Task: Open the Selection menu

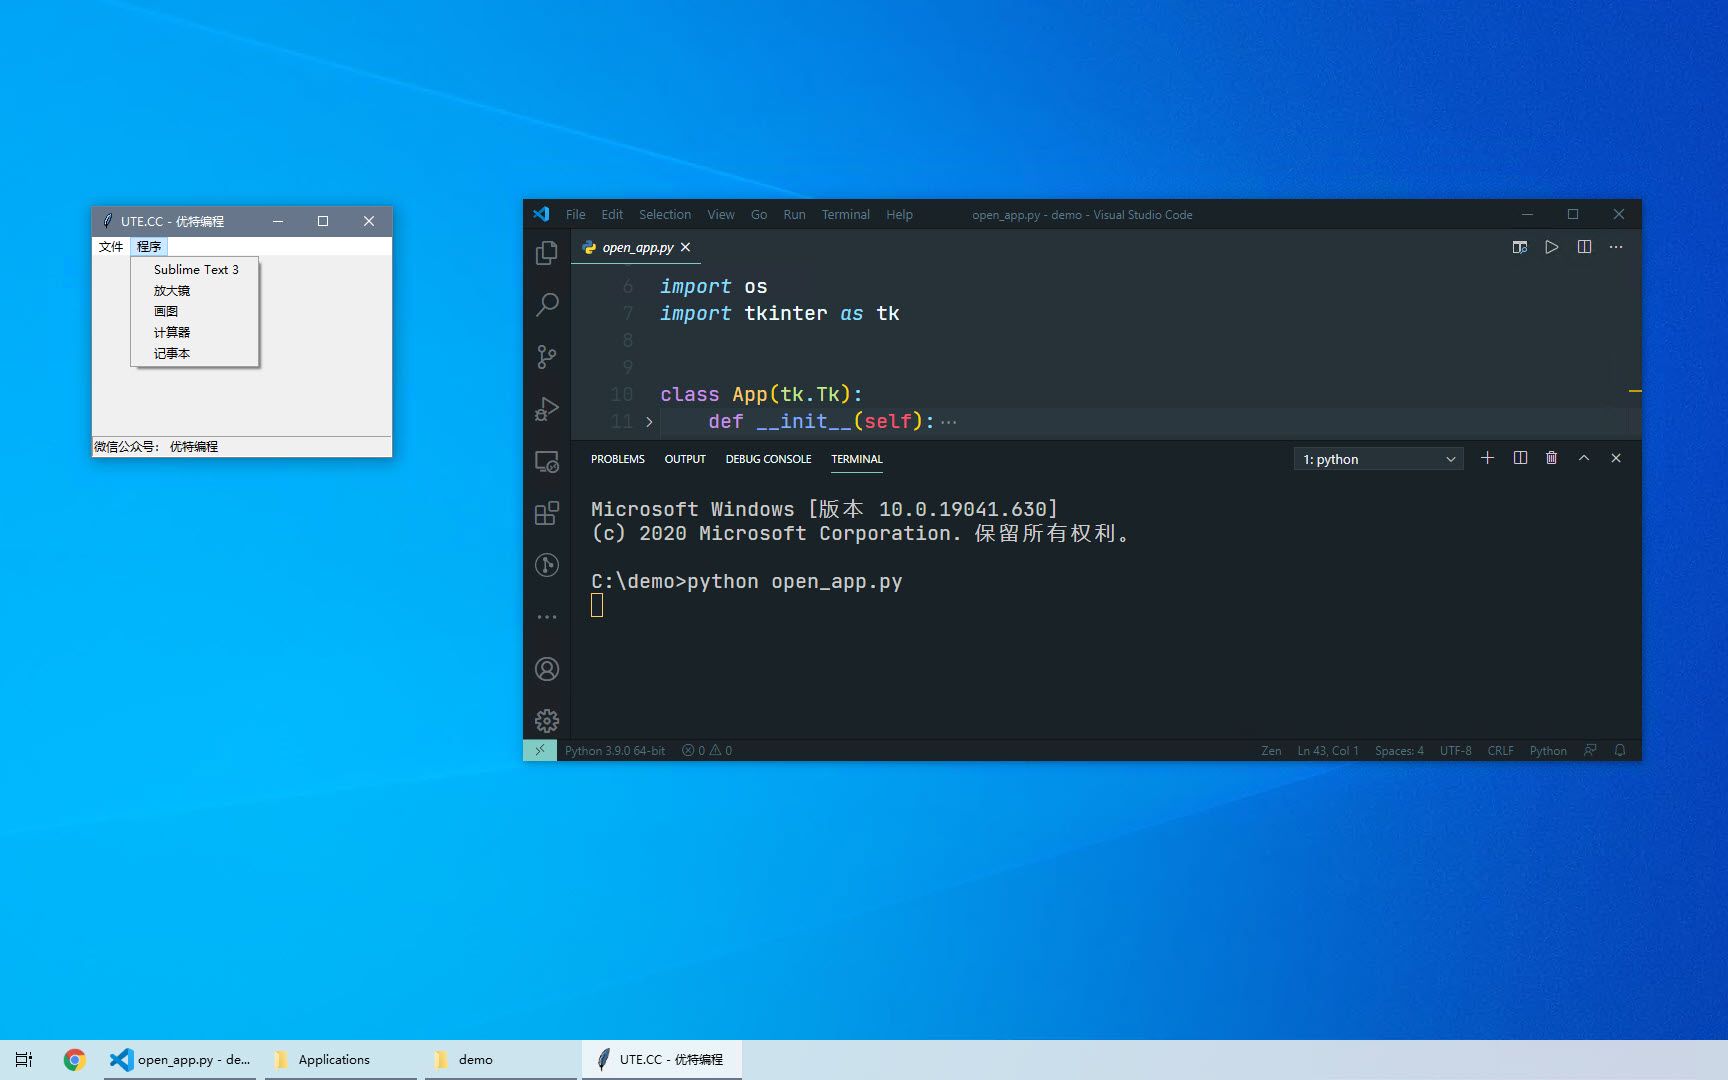Action: 665,214
